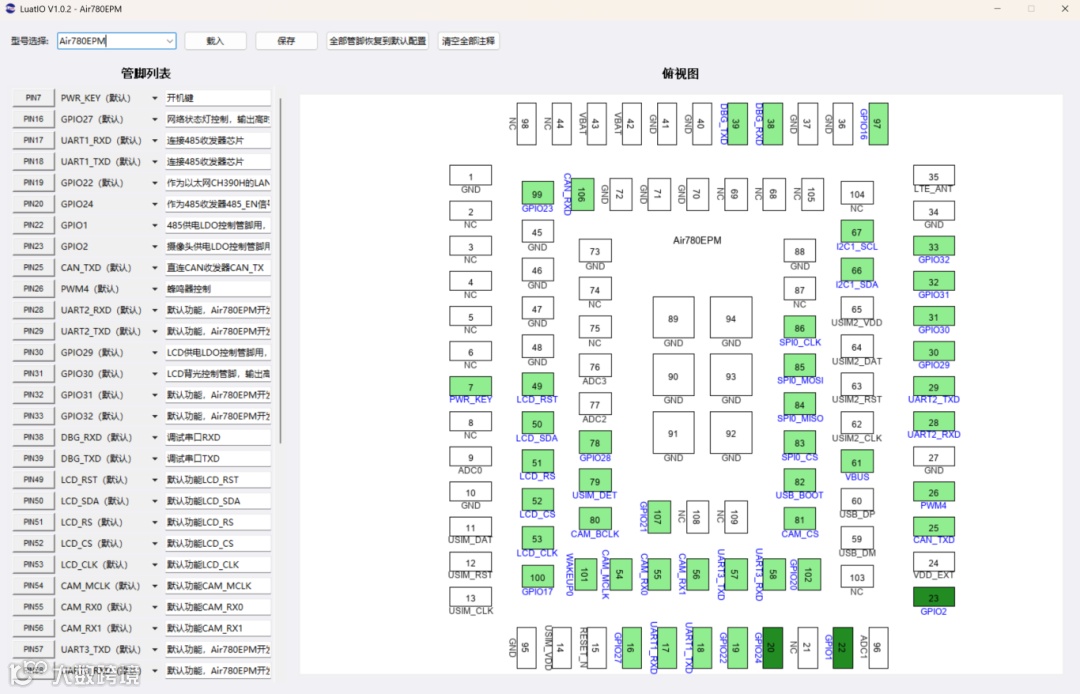Select pin 80 CAM_BCLK on chip diagram
The height and width of the screenshot is (694, 1080).
click(x=595, y=519)
